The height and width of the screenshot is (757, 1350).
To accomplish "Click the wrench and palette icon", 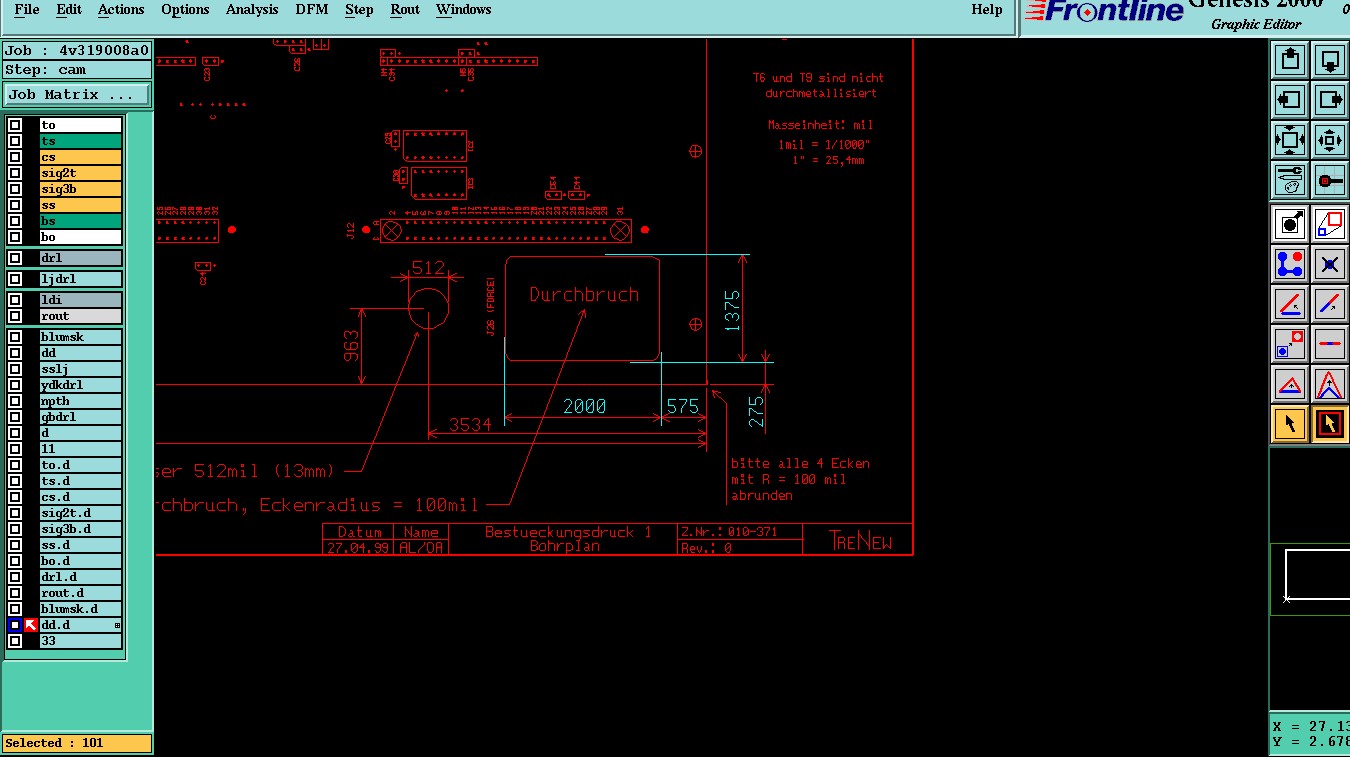I will (1290, 180).
